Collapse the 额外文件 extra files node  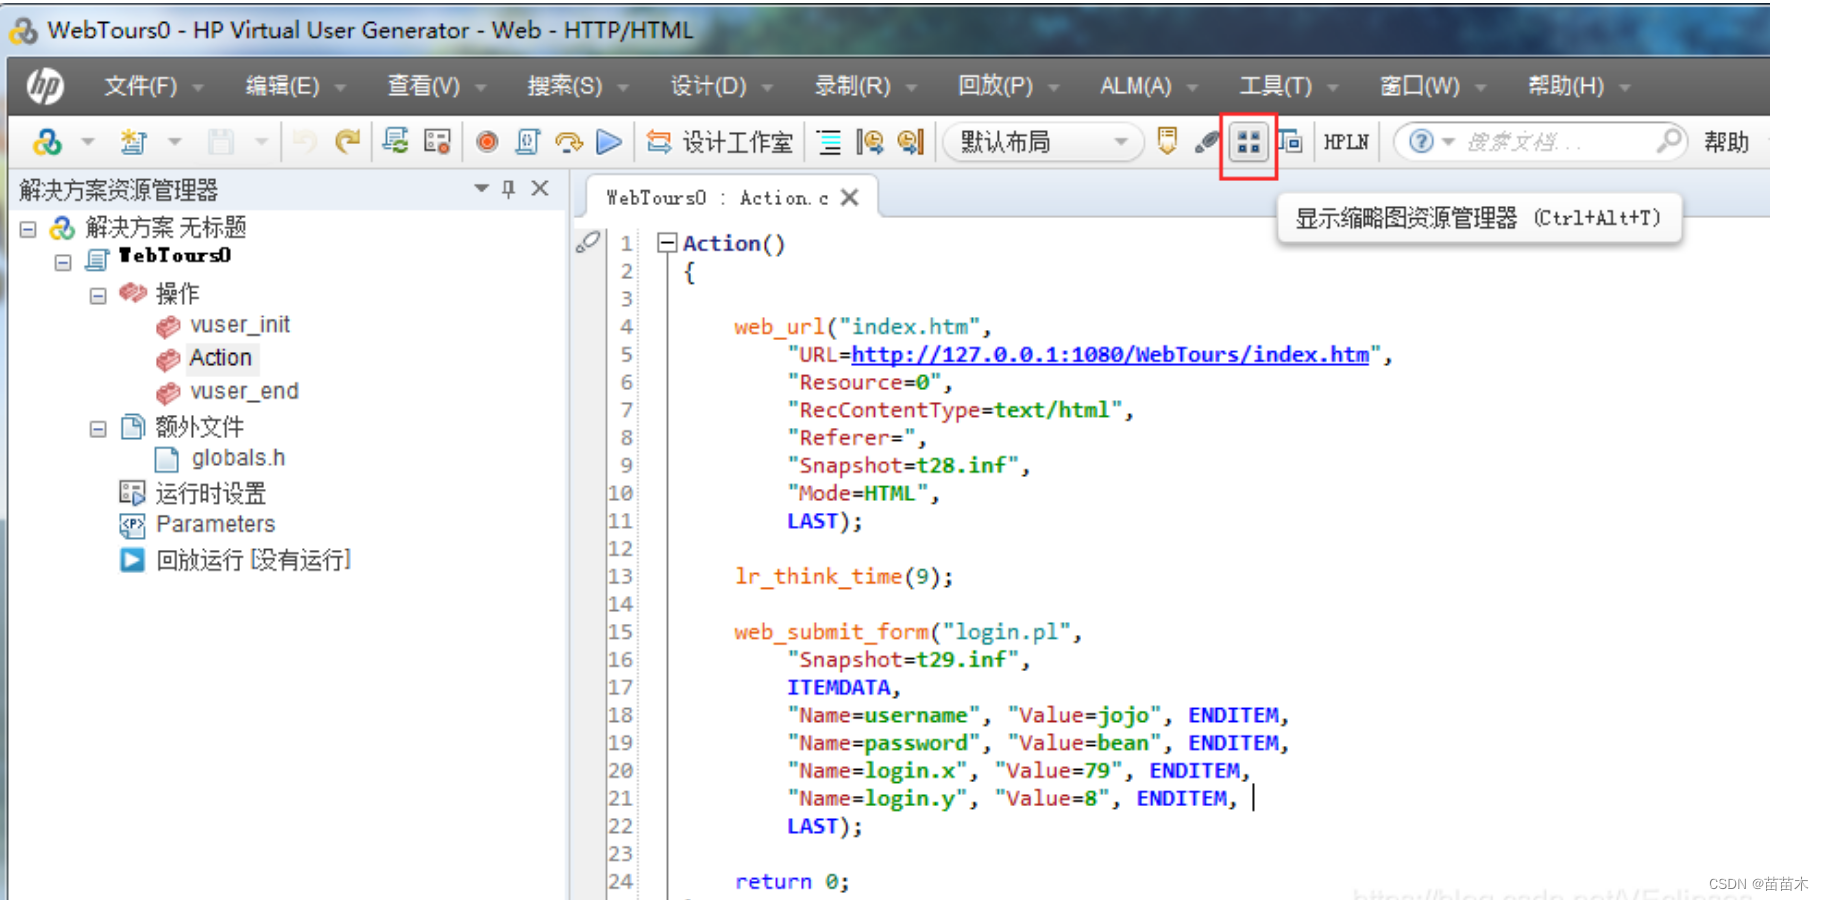pyautogui.click(x=98, y=429)
